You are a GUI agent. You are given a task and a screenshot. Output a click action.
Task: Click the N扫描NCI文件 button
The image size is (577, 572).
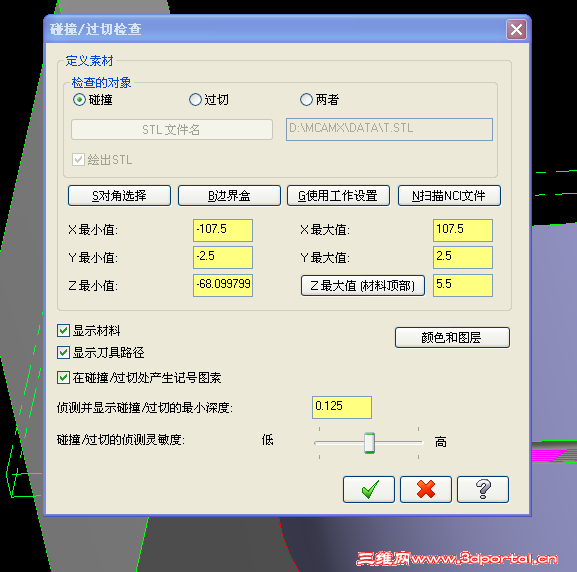(x=449, y=195)
